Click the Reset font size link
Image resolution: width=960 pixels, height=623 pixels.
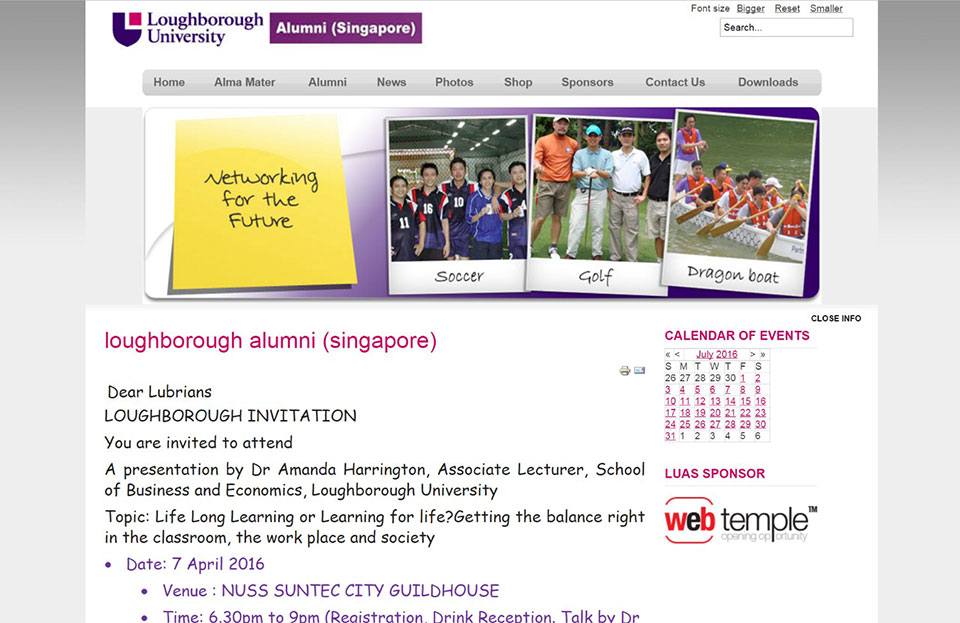coord(787,9)
